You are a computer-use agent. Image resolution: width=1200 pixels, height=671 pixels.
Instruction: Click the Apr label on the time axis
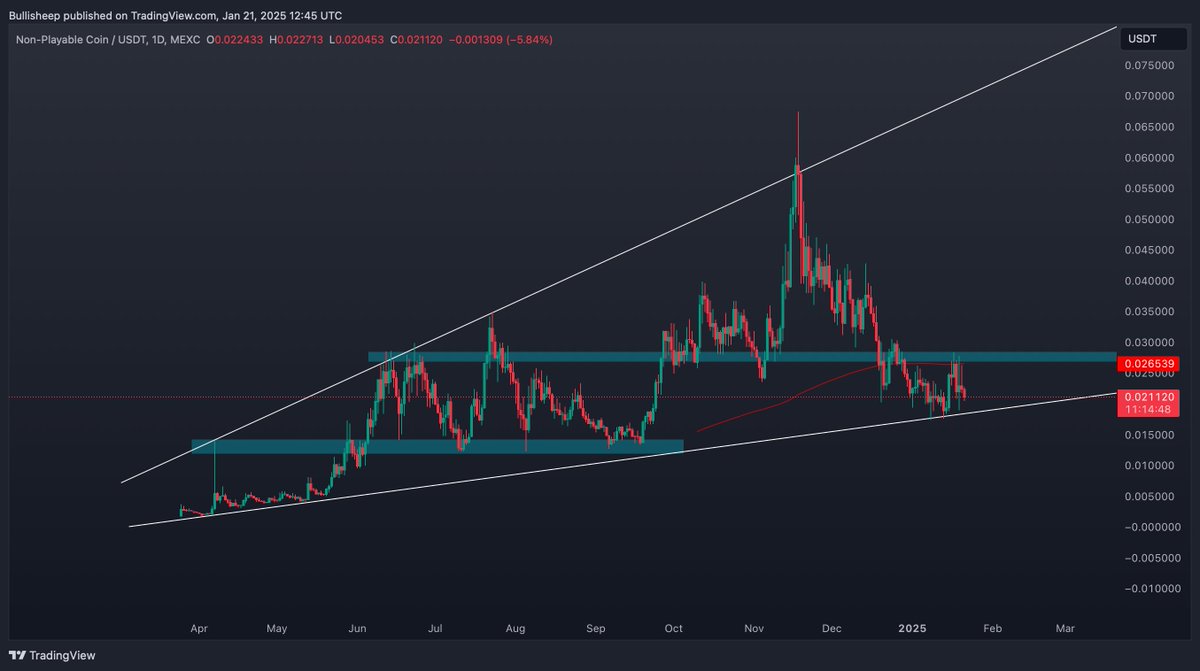click(x=198, y=628)
